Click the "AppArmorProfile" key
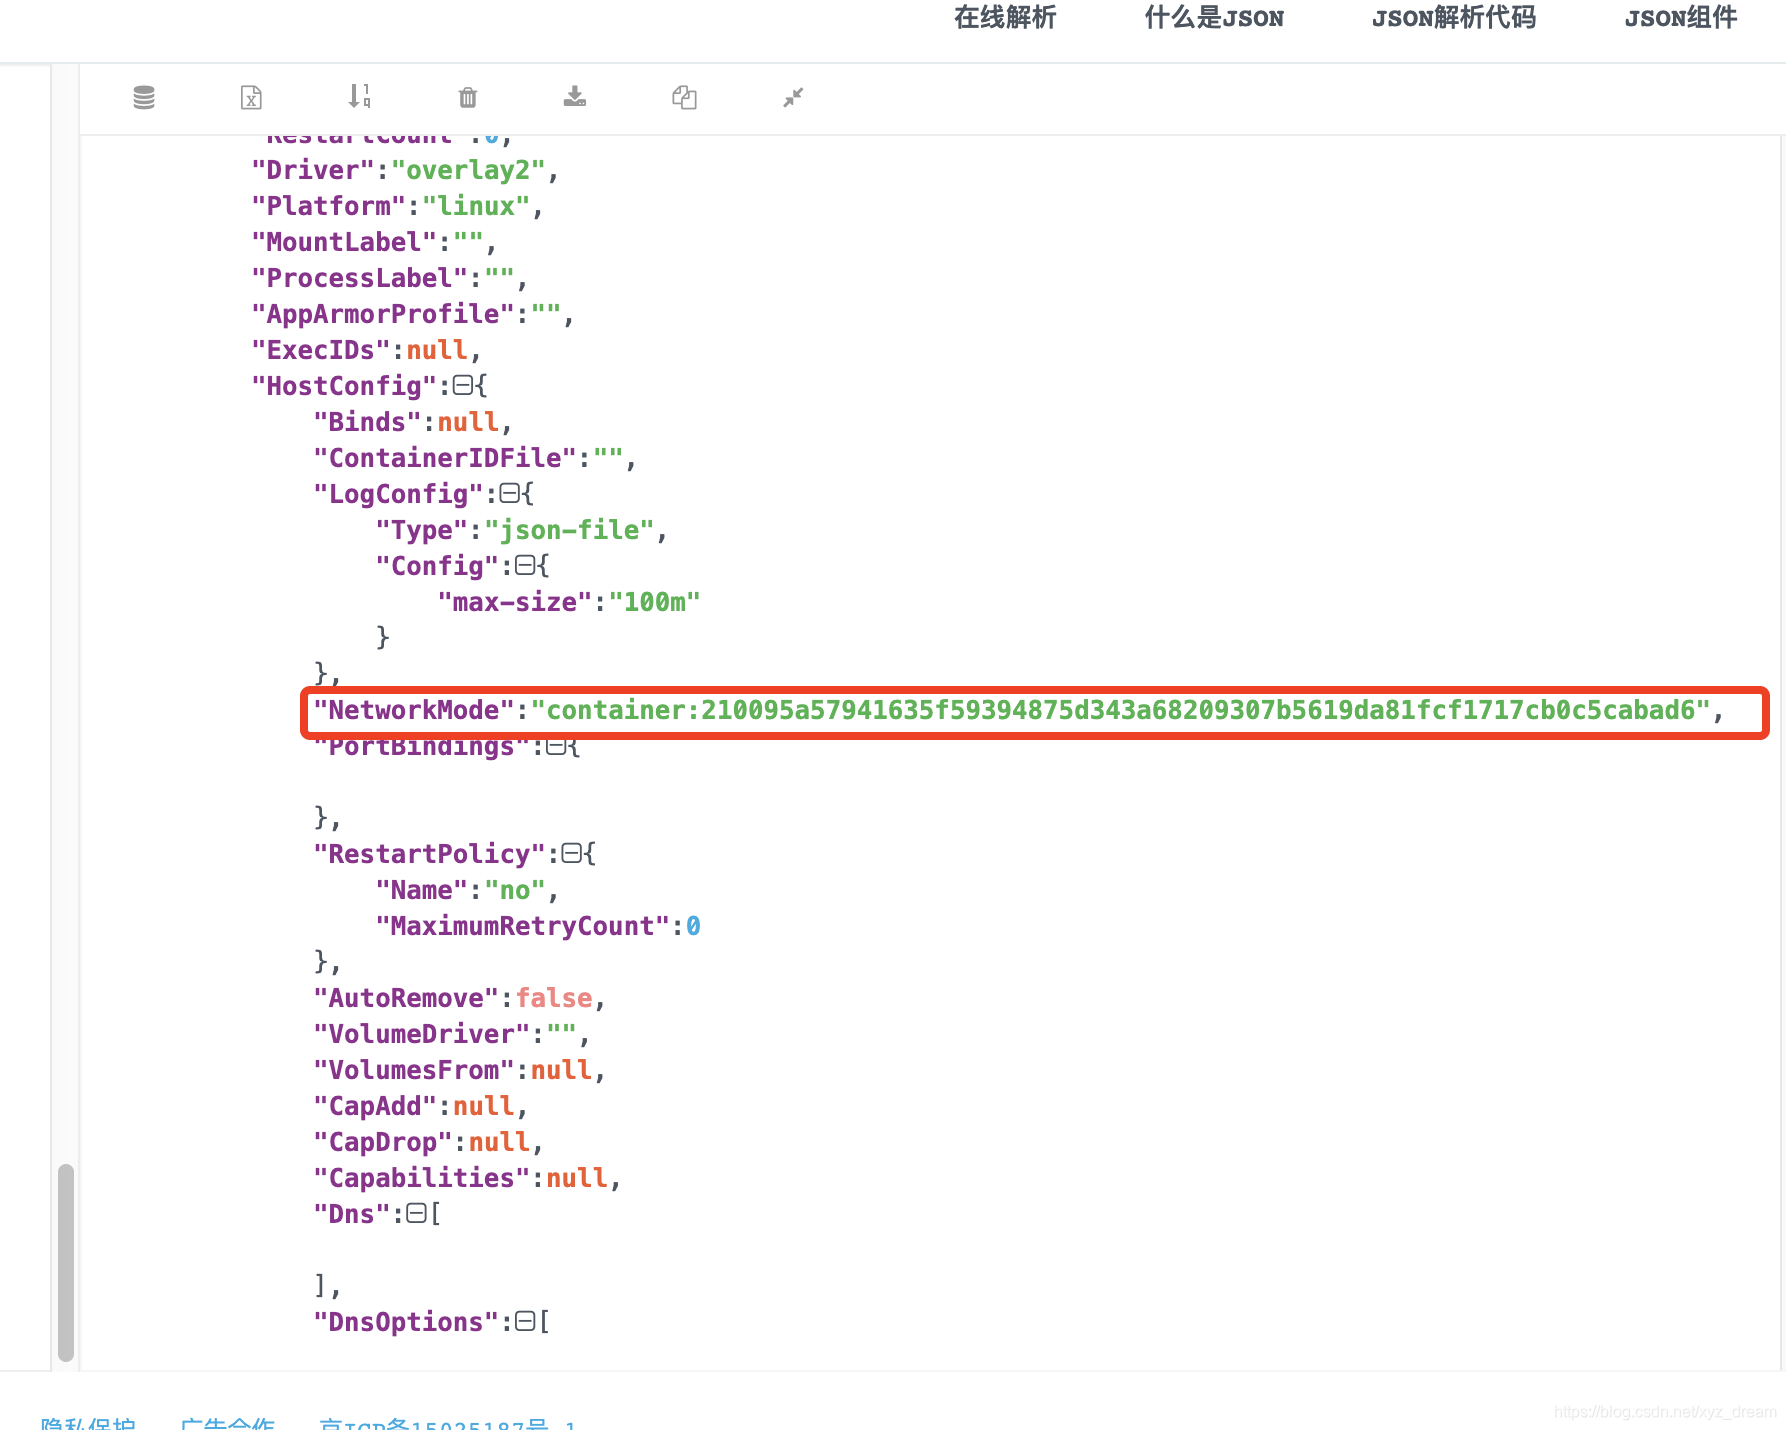This screenshot has width=1786, height=1430. coord(383,314)
